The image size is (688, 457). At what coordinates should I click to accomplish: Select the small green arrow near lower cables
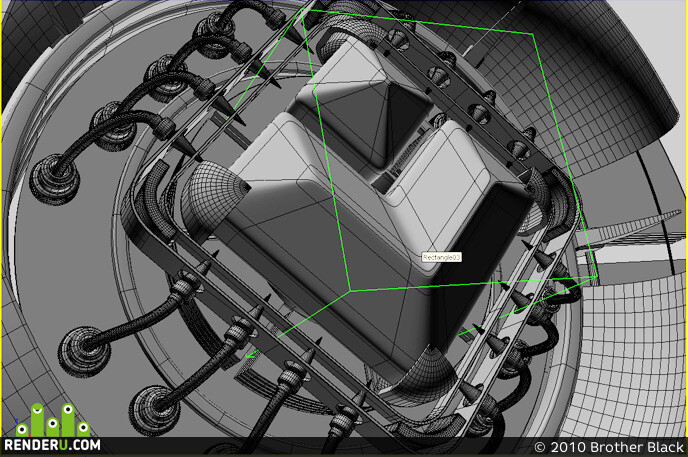(251, 354)
